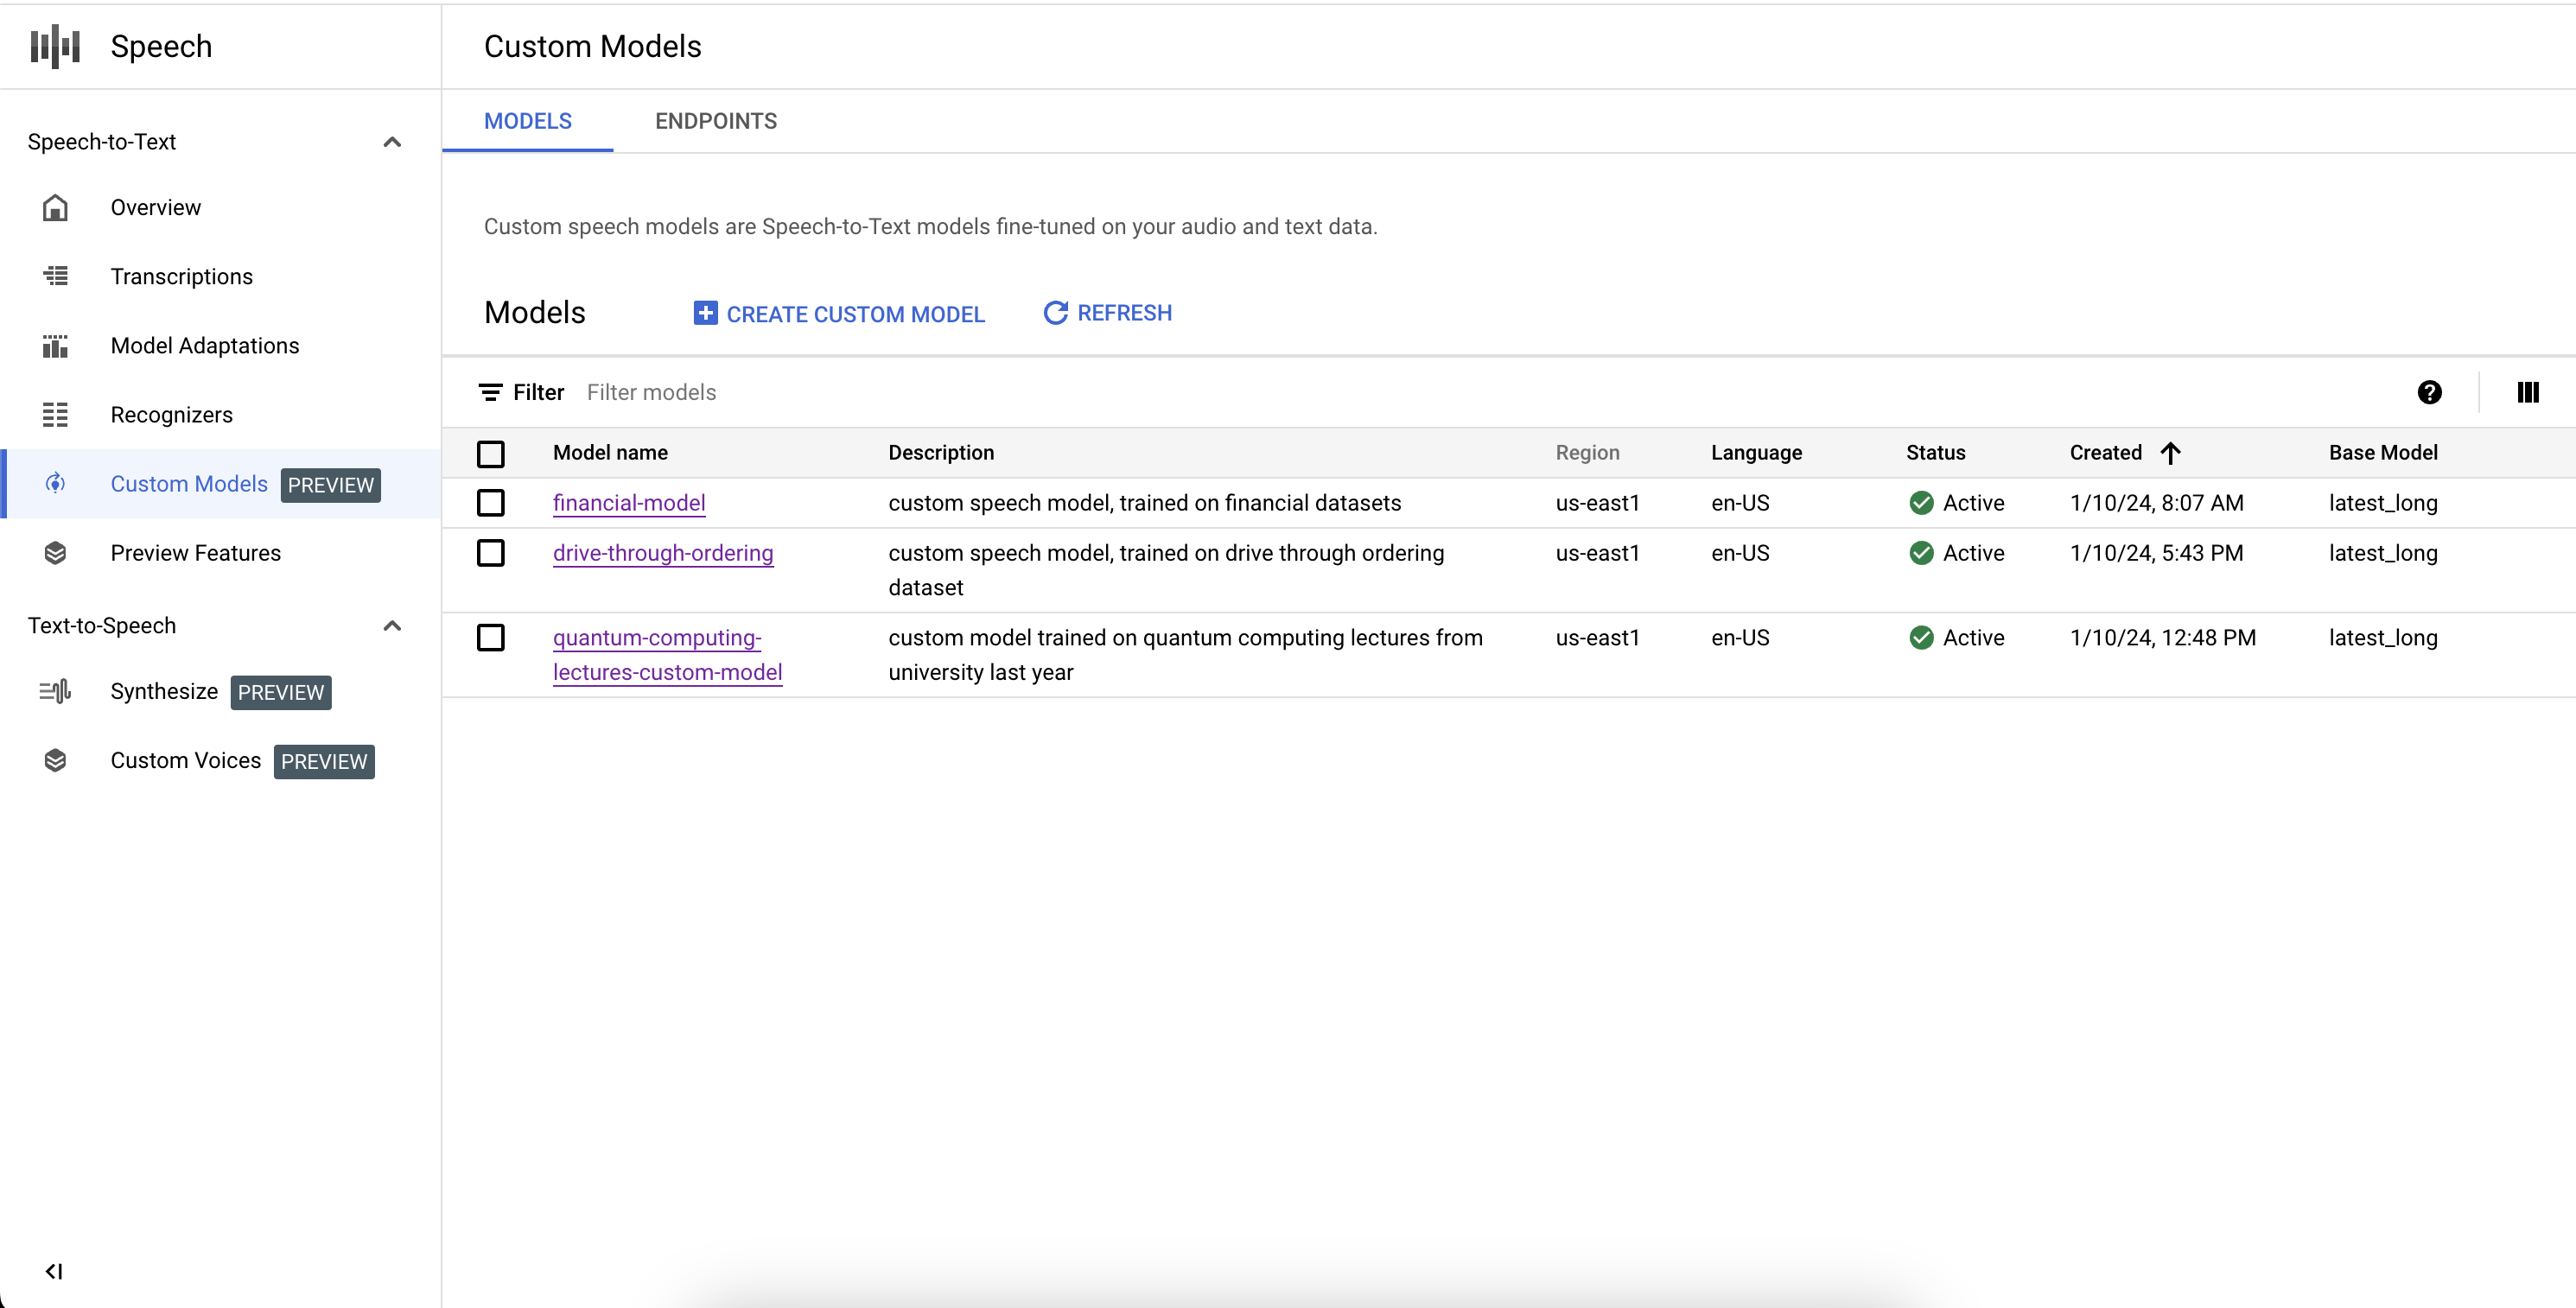Click the Preview Features icon
The height and width of the screenshot is (1308, 2576).
pyautogui.click(x=57, y=552)
